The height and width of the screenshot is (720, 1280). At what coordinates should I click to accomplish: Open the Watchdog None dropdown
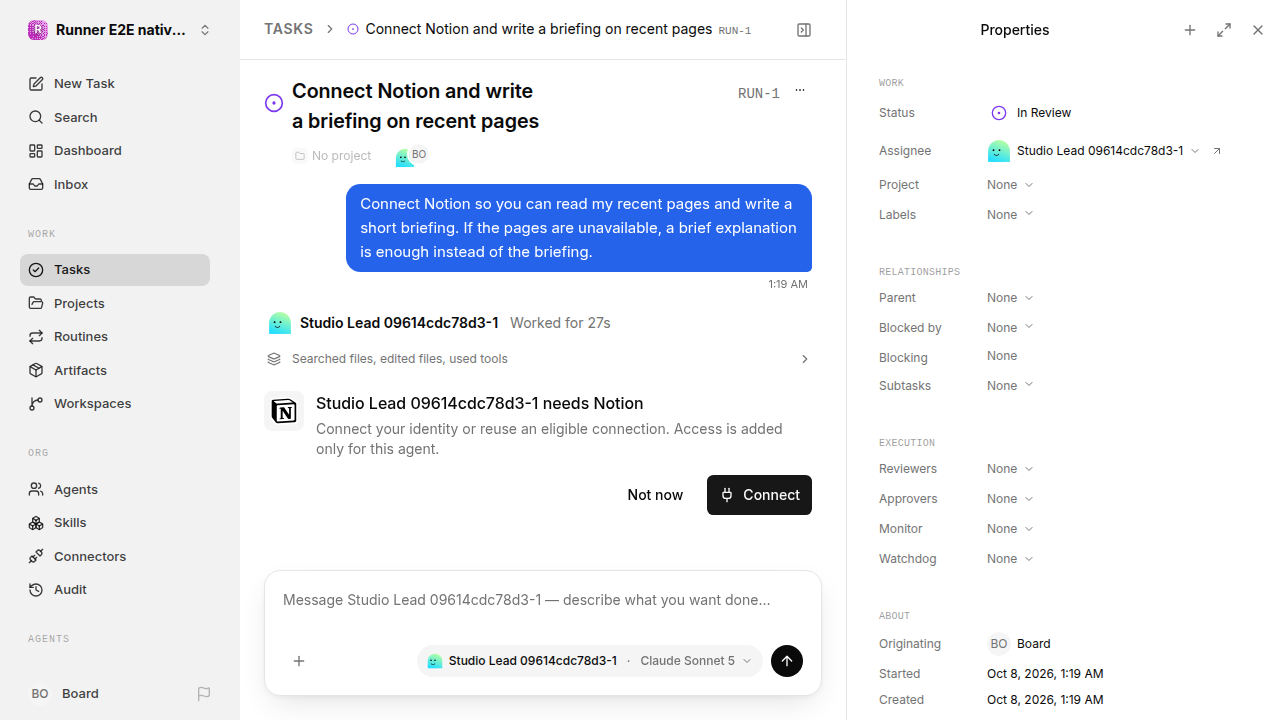(1010, 559)
